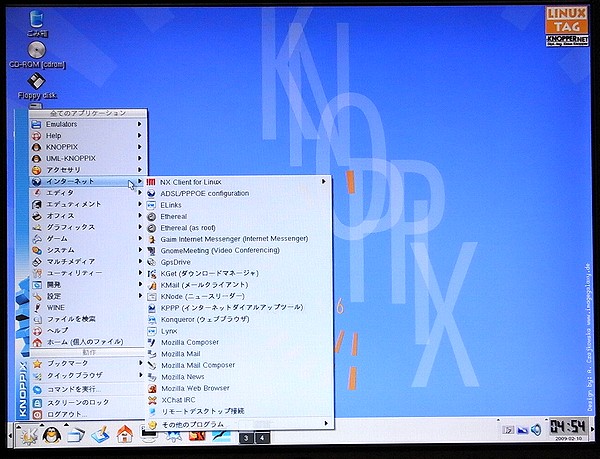Click the Ethereal icon, not the root one
This screenshot has height=459, width=600.
click(152, 216)
